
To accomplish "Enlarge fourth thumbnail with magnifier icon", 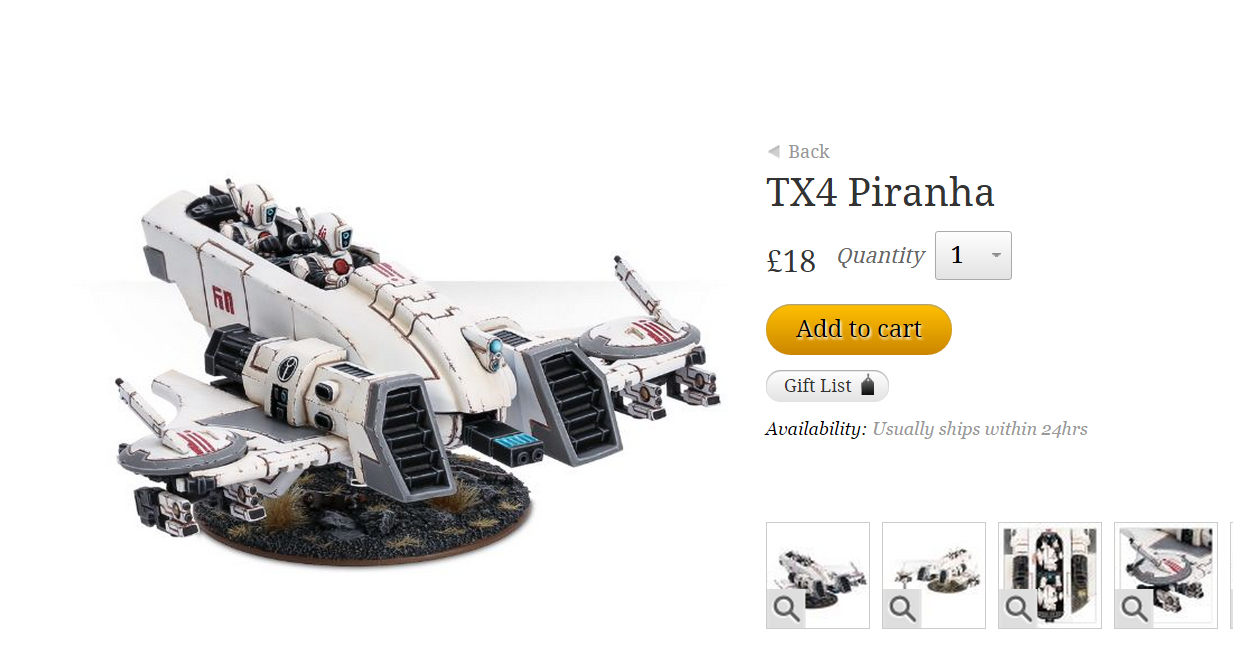I will (1135, 608).
